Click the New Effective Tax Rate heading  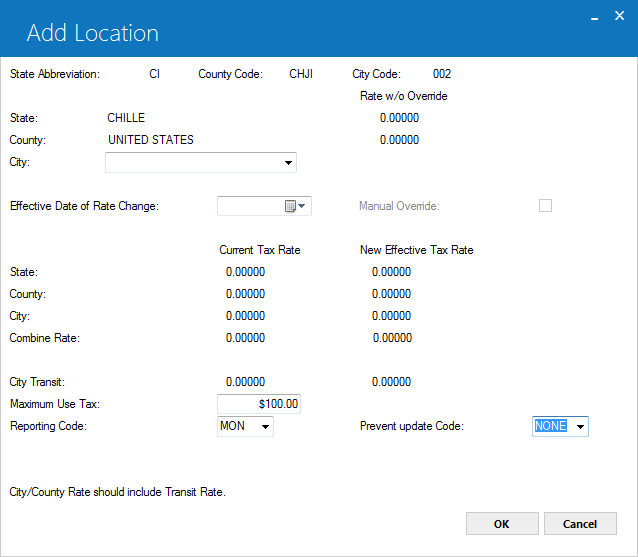417,250
